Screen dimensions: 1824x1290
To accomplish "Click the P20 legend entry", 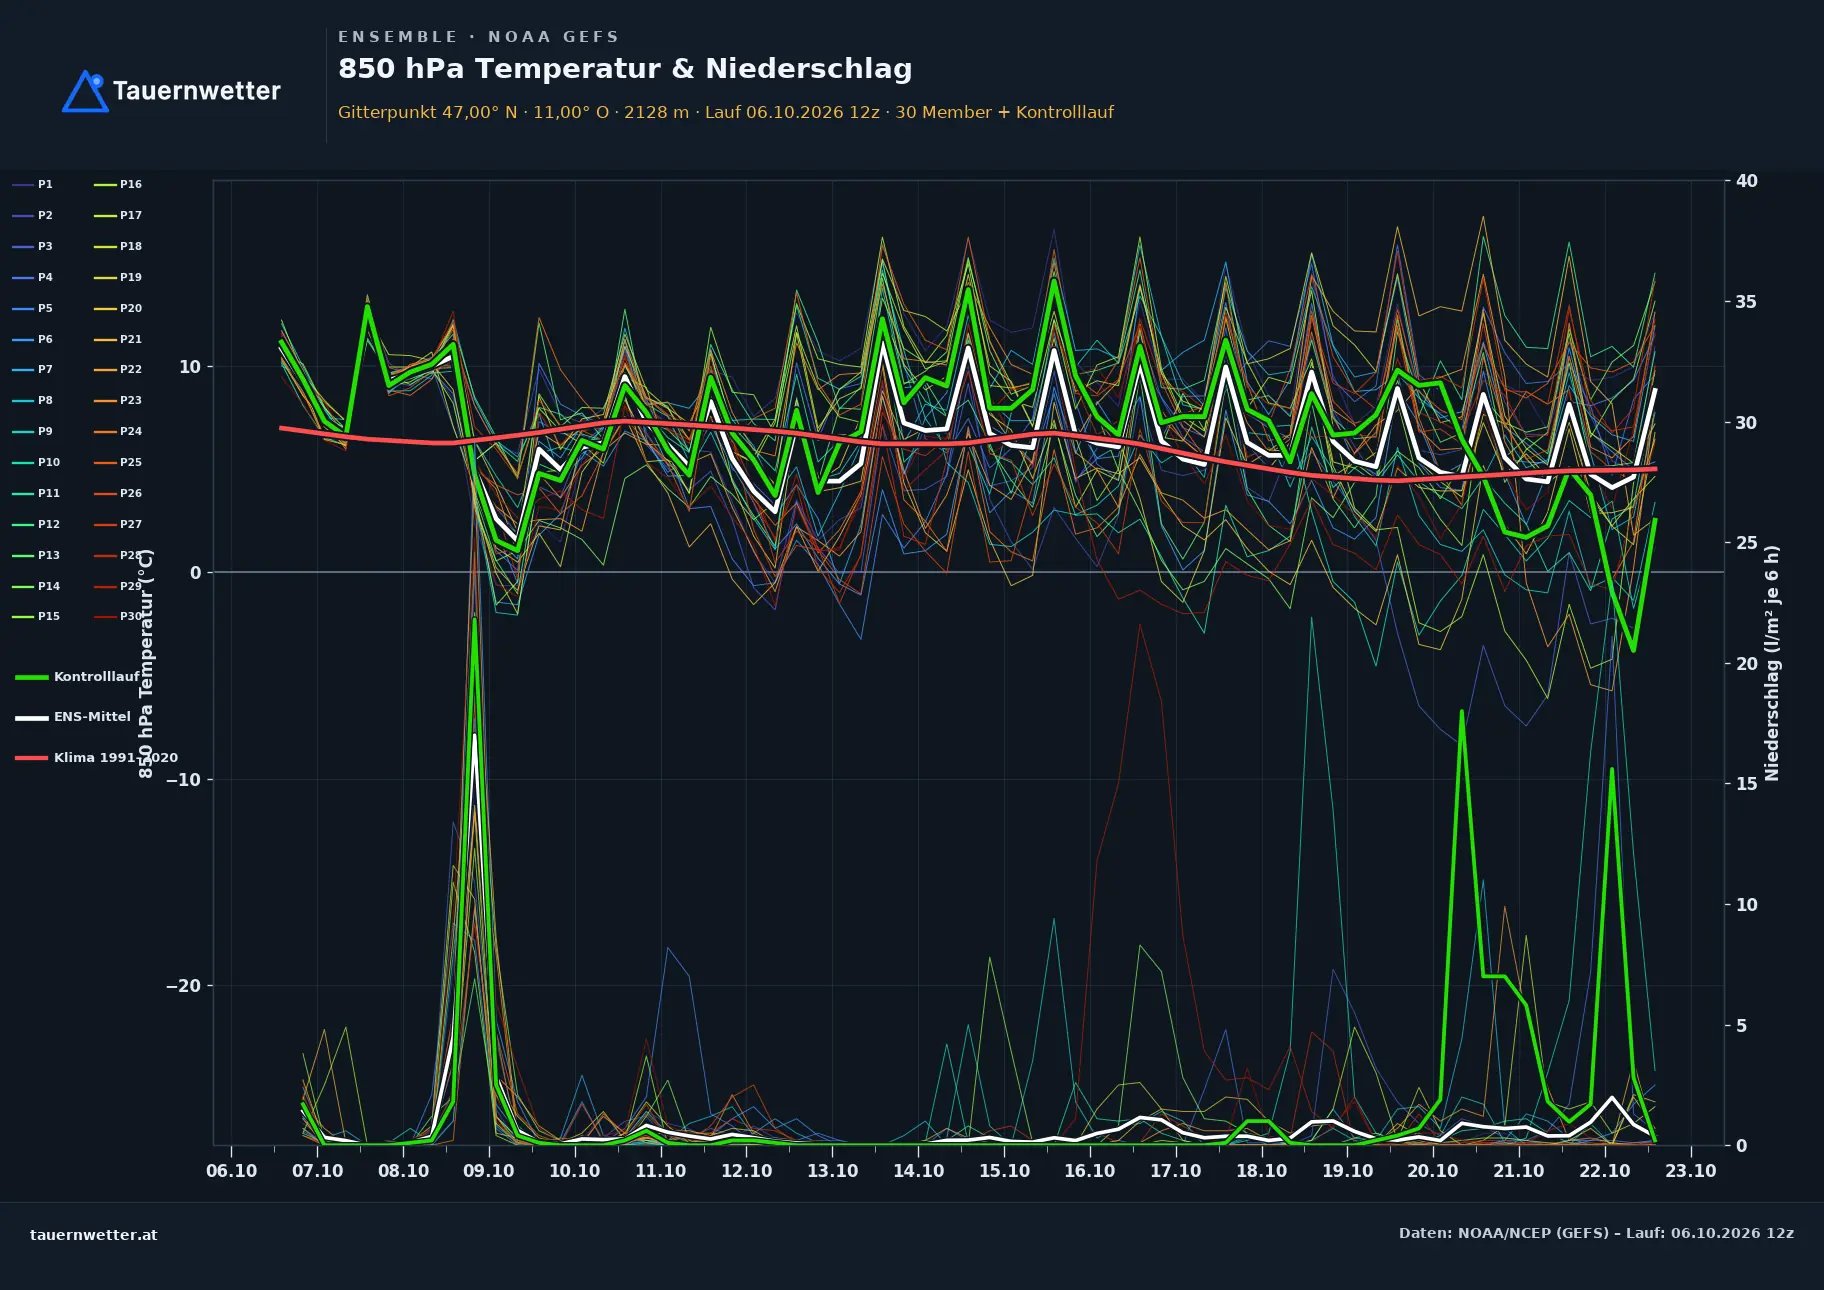I will pyautogui.click(x=118, y=308).
